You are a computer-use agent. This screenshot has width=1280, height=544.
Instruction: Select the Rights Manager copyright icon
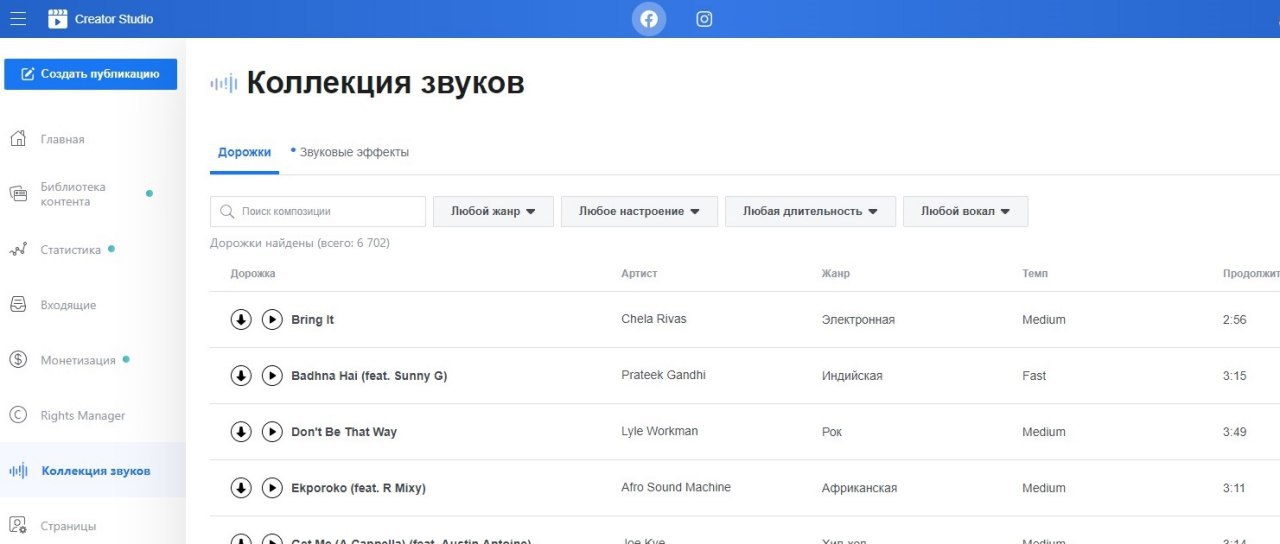pos(18,416)
